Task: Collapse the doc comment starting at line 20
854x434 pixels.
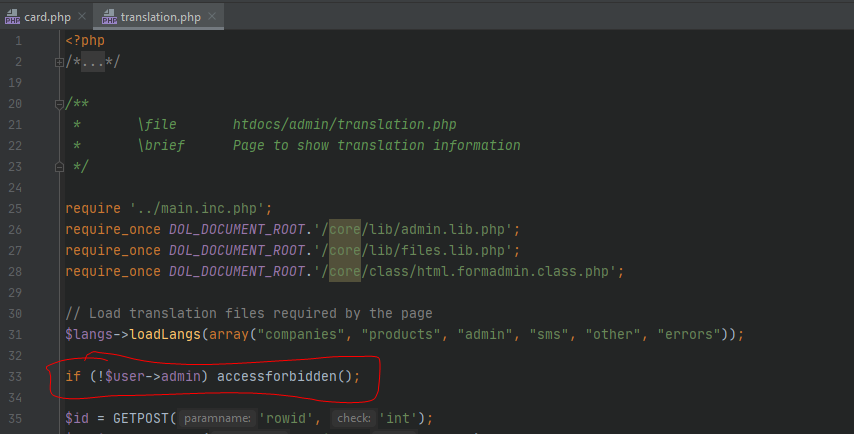Action: click(x=60, y=104)
